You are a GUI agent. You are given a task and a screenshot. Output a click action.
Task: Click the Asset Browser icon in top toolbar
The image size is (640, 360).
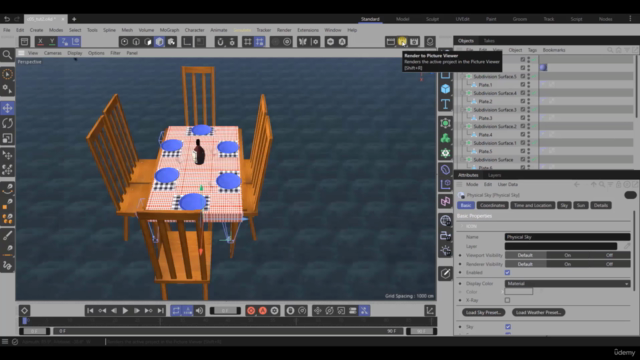point(24,41)
